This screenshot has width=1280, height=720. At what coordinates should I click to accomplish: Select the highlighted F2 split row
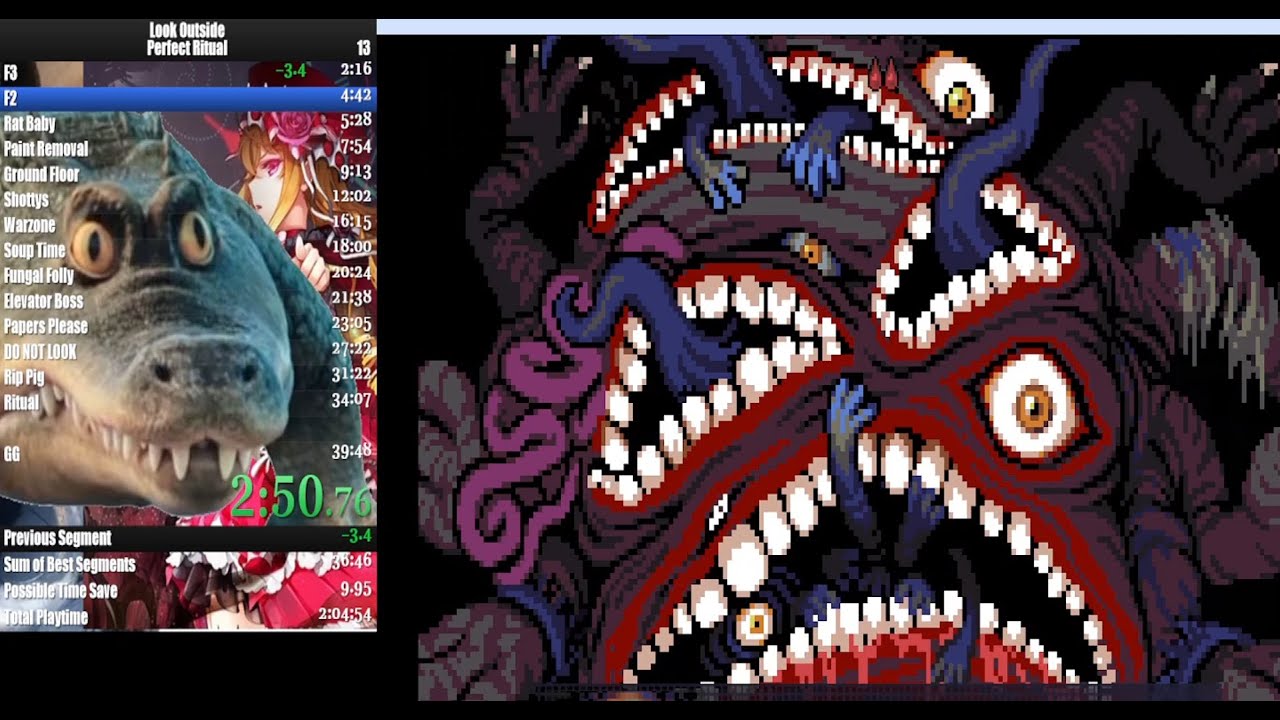188,97
